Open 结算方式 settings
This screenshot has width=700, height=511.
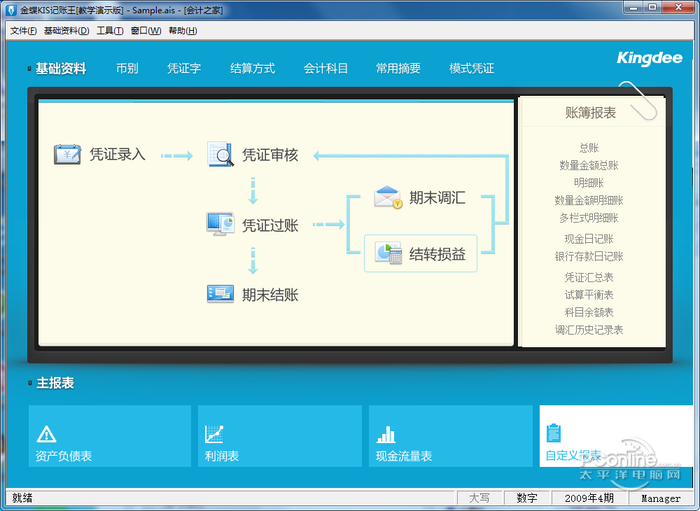pos(252,68)
